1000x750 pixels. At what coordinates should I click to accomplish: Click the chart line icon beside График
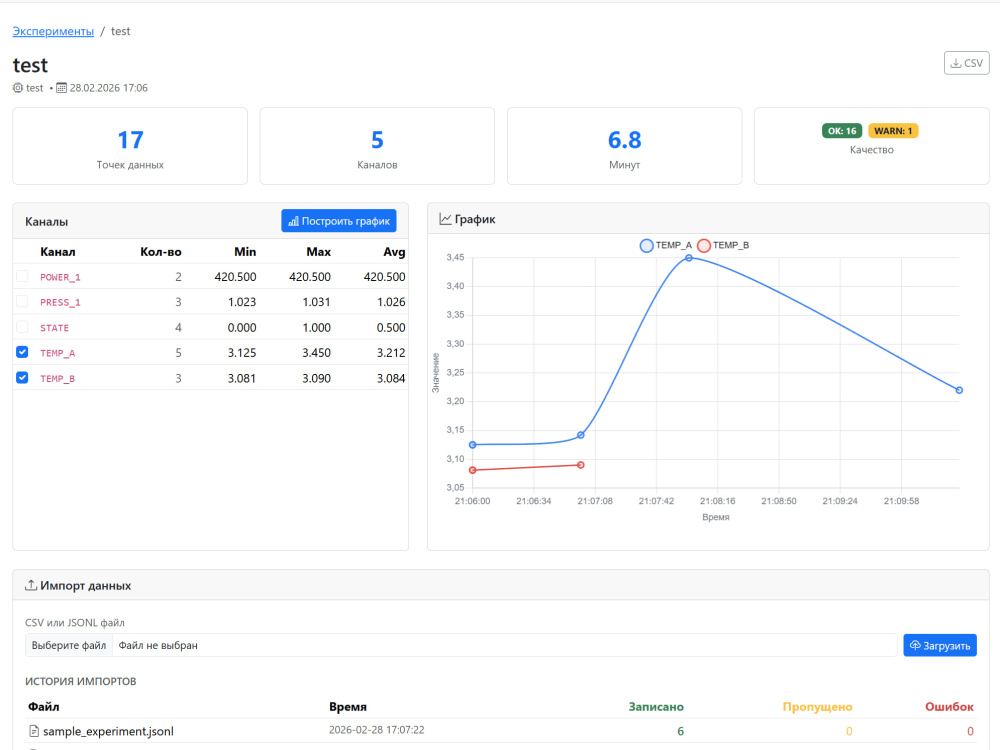tap(445, 219)
